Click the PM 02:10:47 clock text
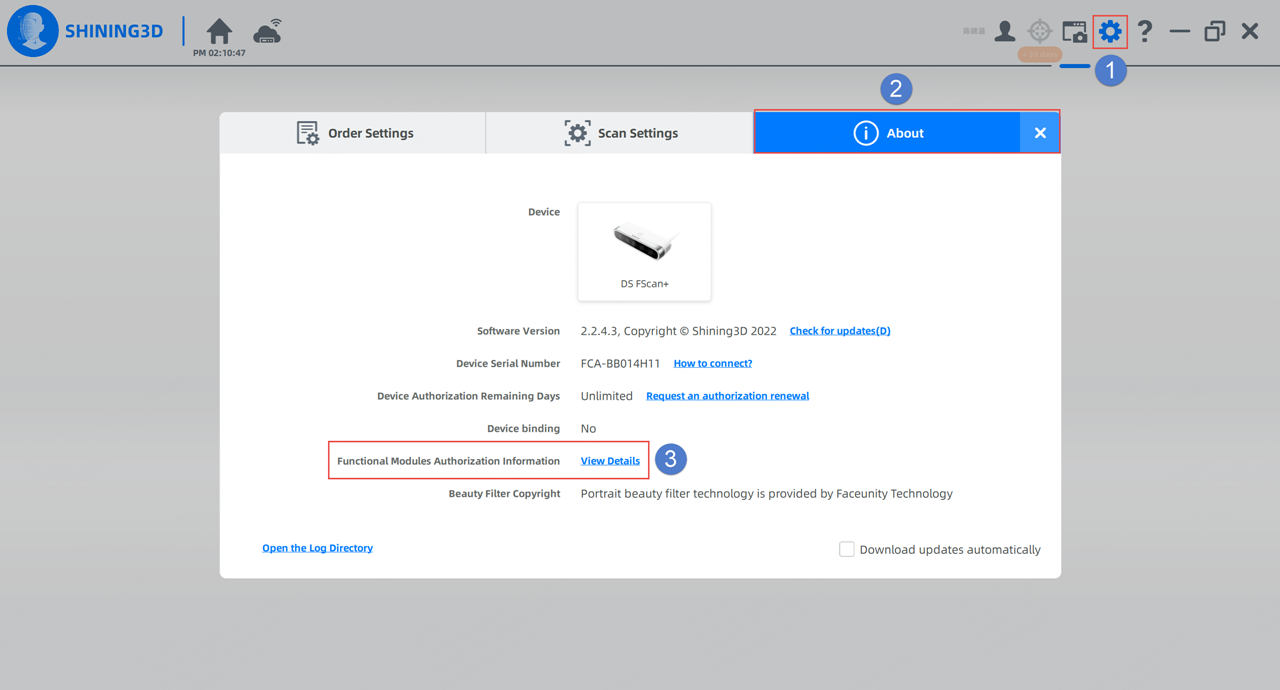 click(219, 53)
